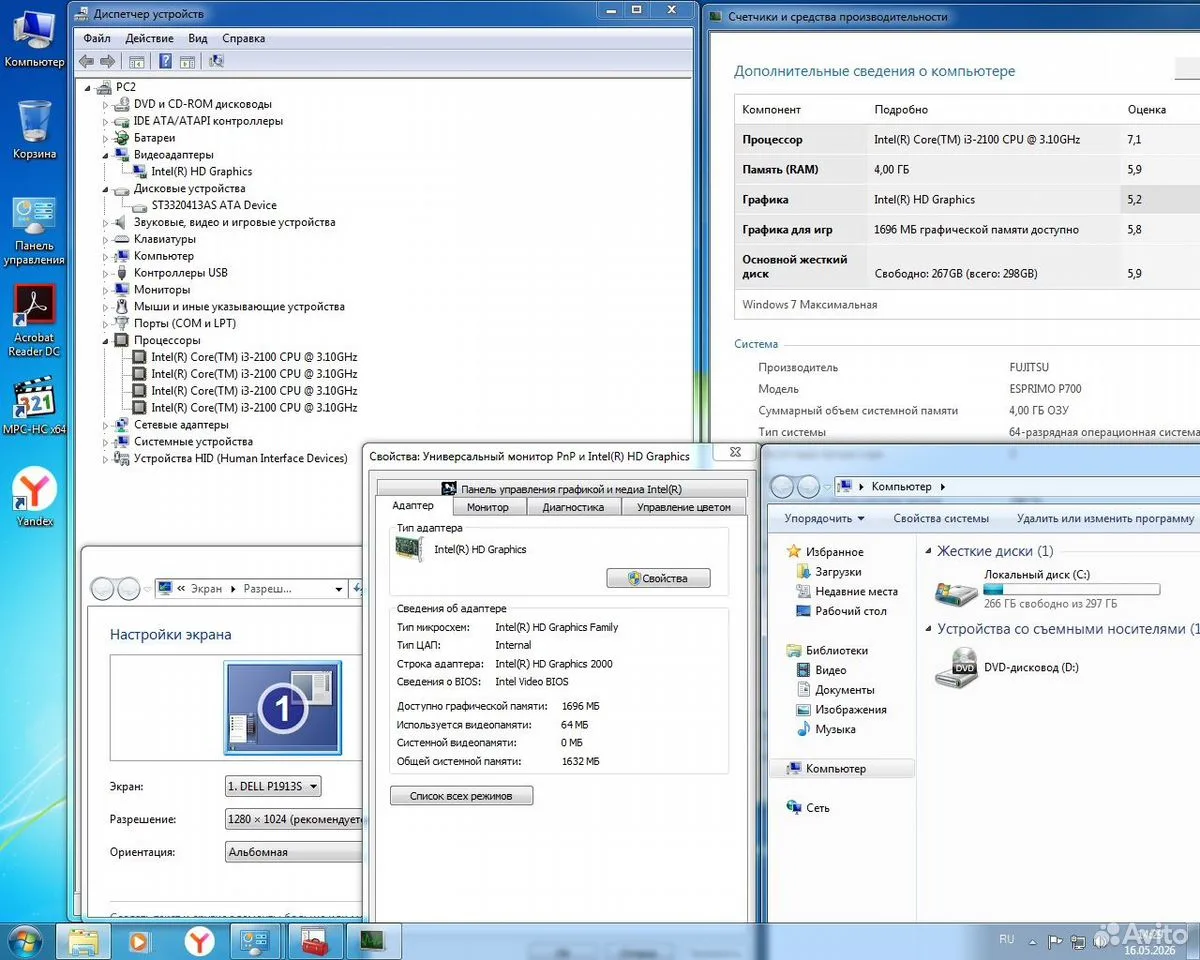This screenshot has height=960, width=1200.
Task: Collapse the PC2 root node
Action: pos(88,87)
